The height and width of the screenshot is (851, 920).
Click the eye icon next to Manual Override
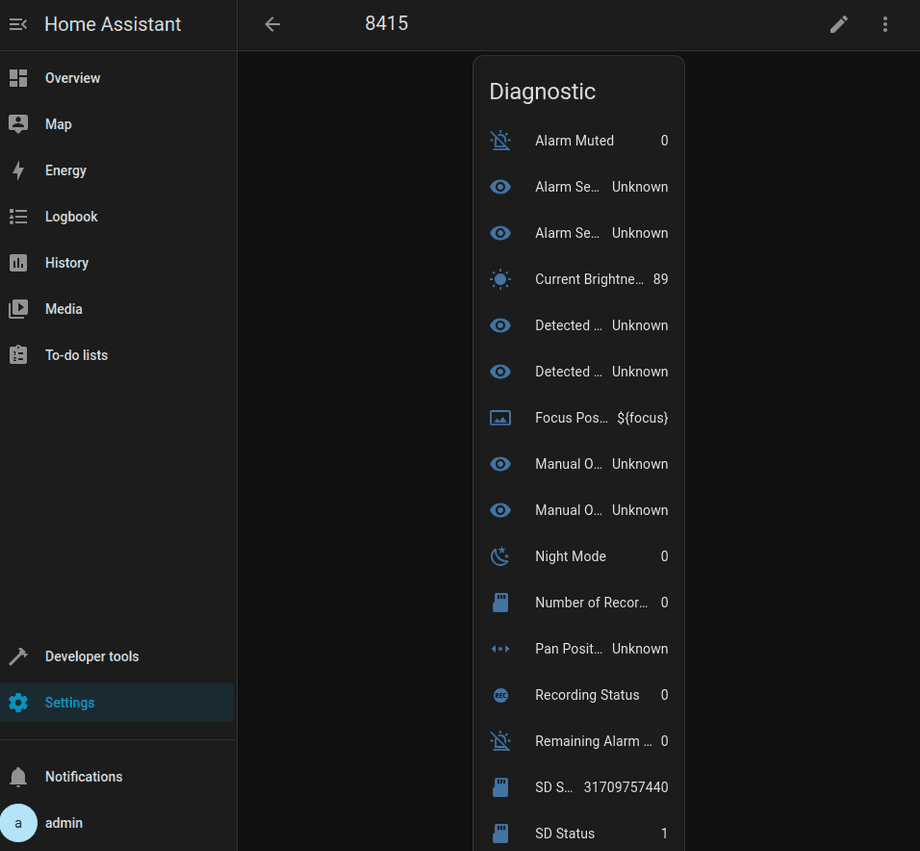pos(500,463)
